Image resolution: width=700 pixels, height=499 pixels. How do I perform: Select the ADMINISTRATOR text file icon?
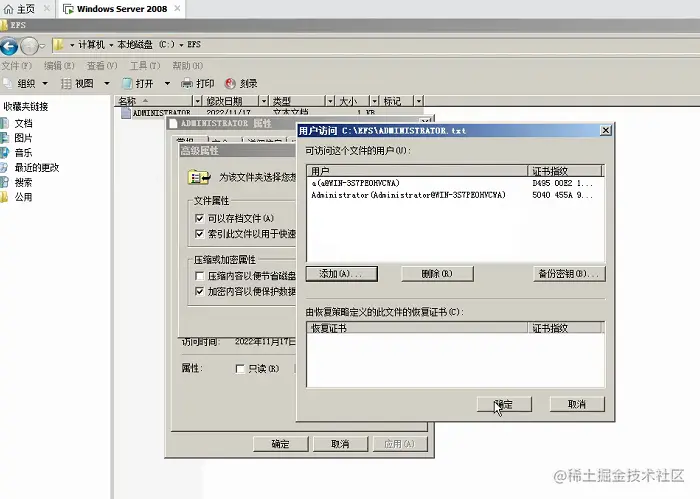126,113
